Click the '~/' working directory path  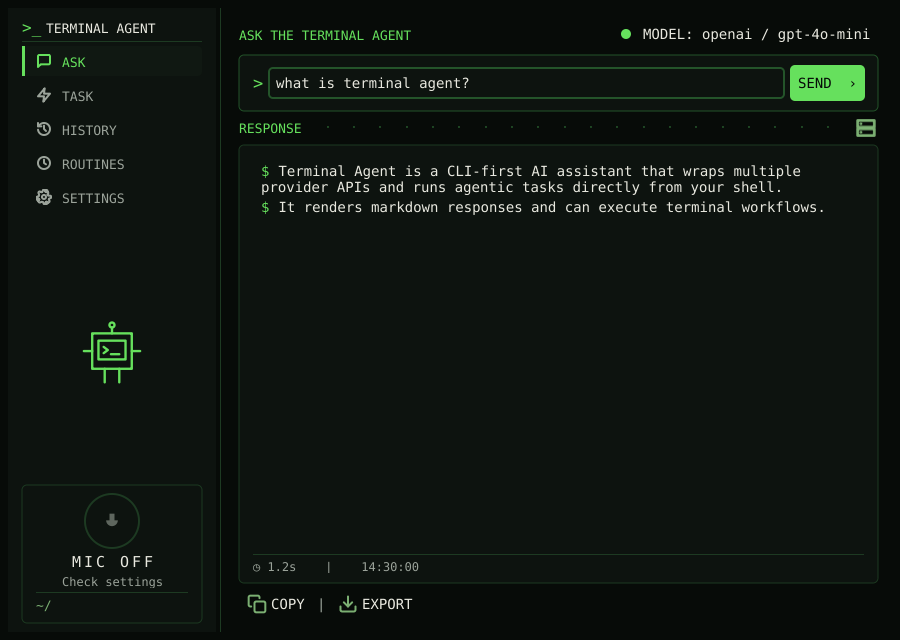pos(43,606)
